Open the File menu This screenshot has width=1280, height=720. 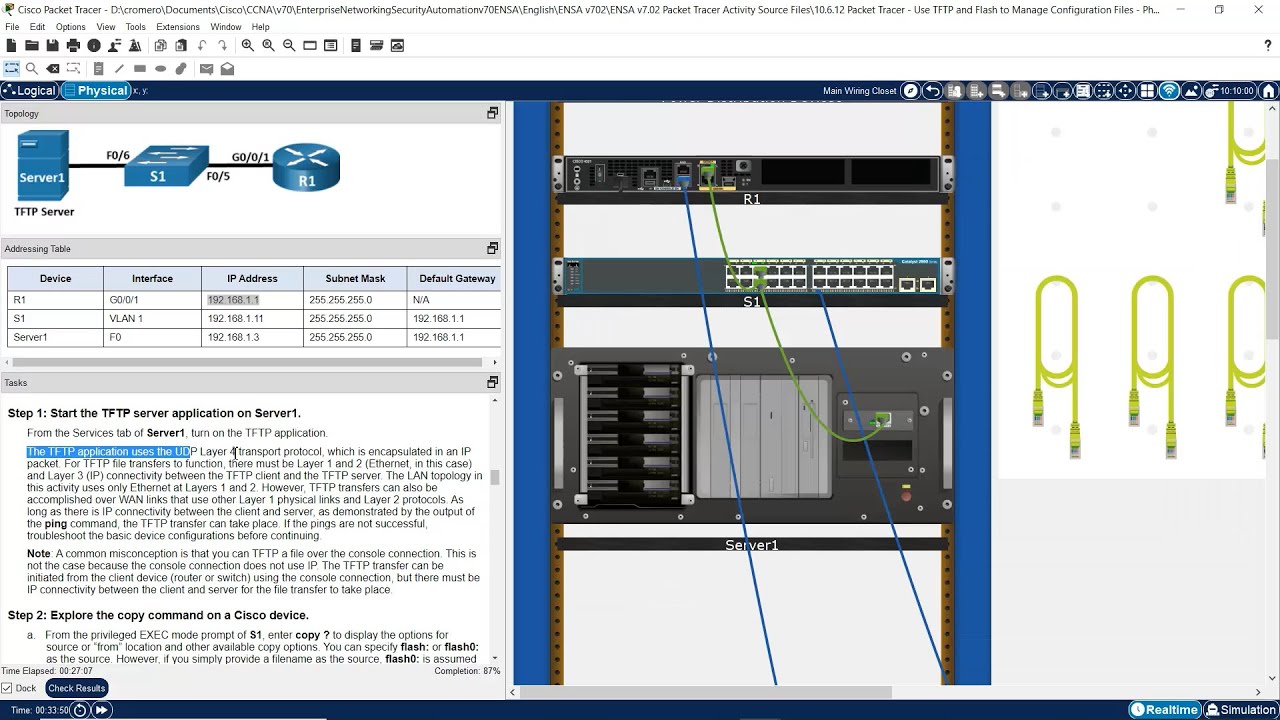12,27
